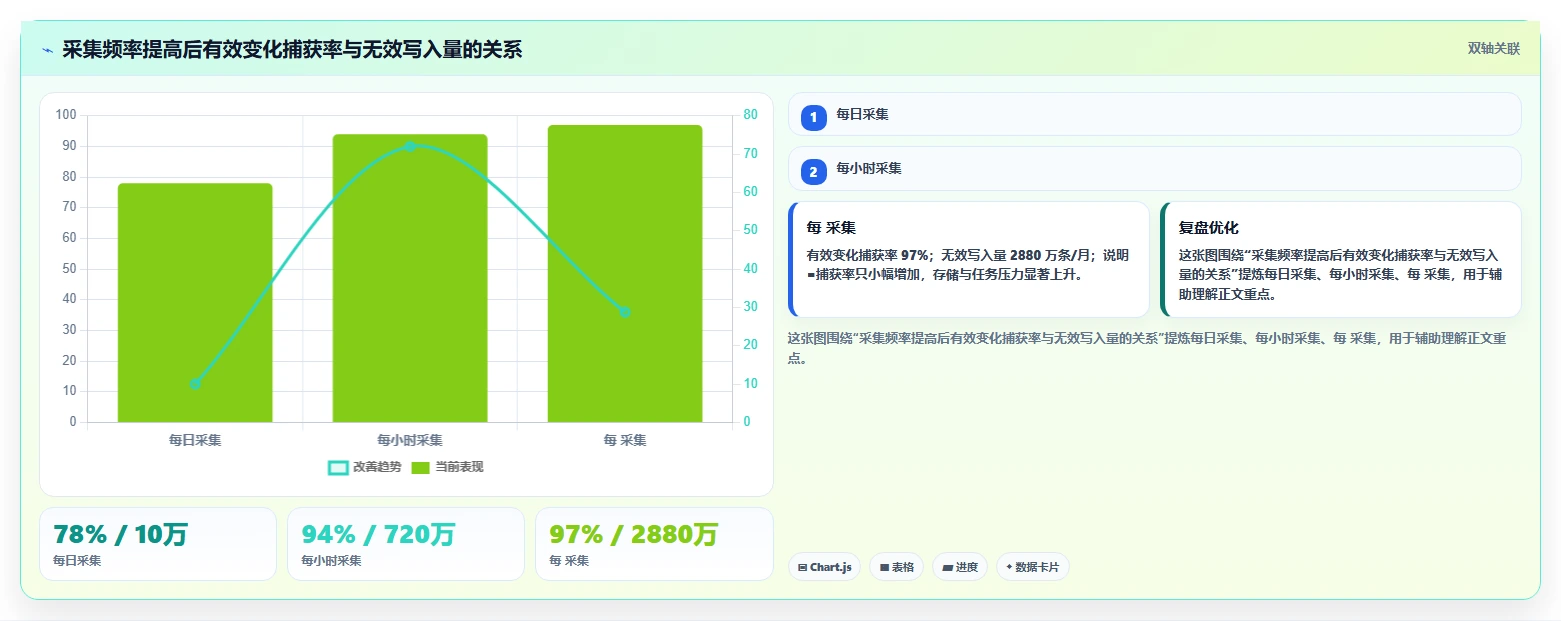This screenshot has height=621, width=1561.
Task: Click the icon inside the 进度 tag
Action: [947, 567]
